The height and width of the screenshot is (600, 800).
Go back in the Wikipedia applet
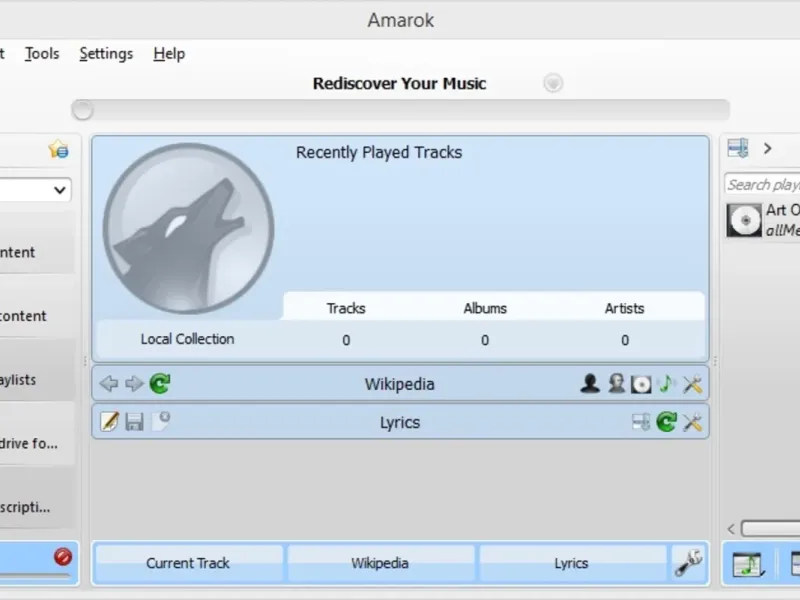[109, 383]
